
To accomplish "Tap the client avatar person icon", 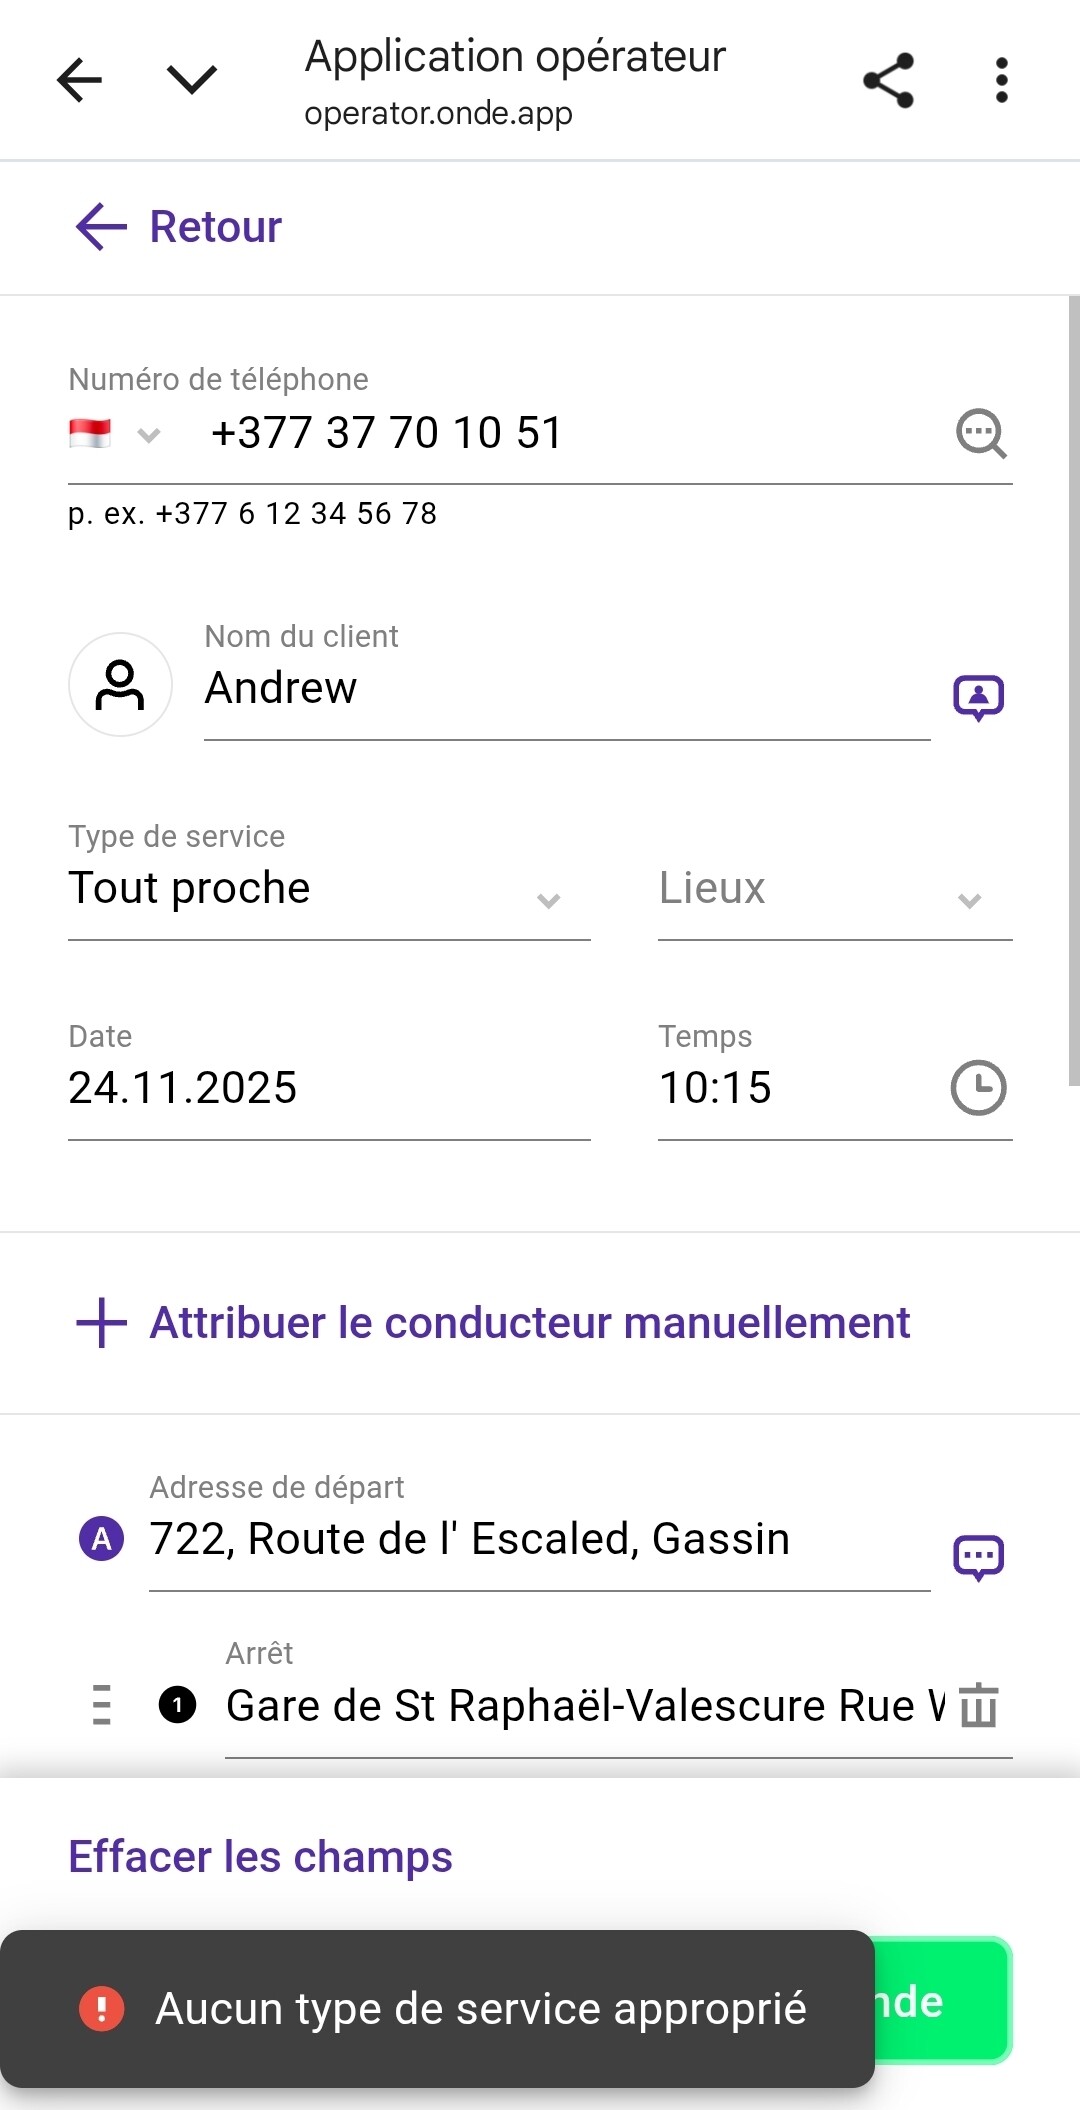I will [120, 685].
